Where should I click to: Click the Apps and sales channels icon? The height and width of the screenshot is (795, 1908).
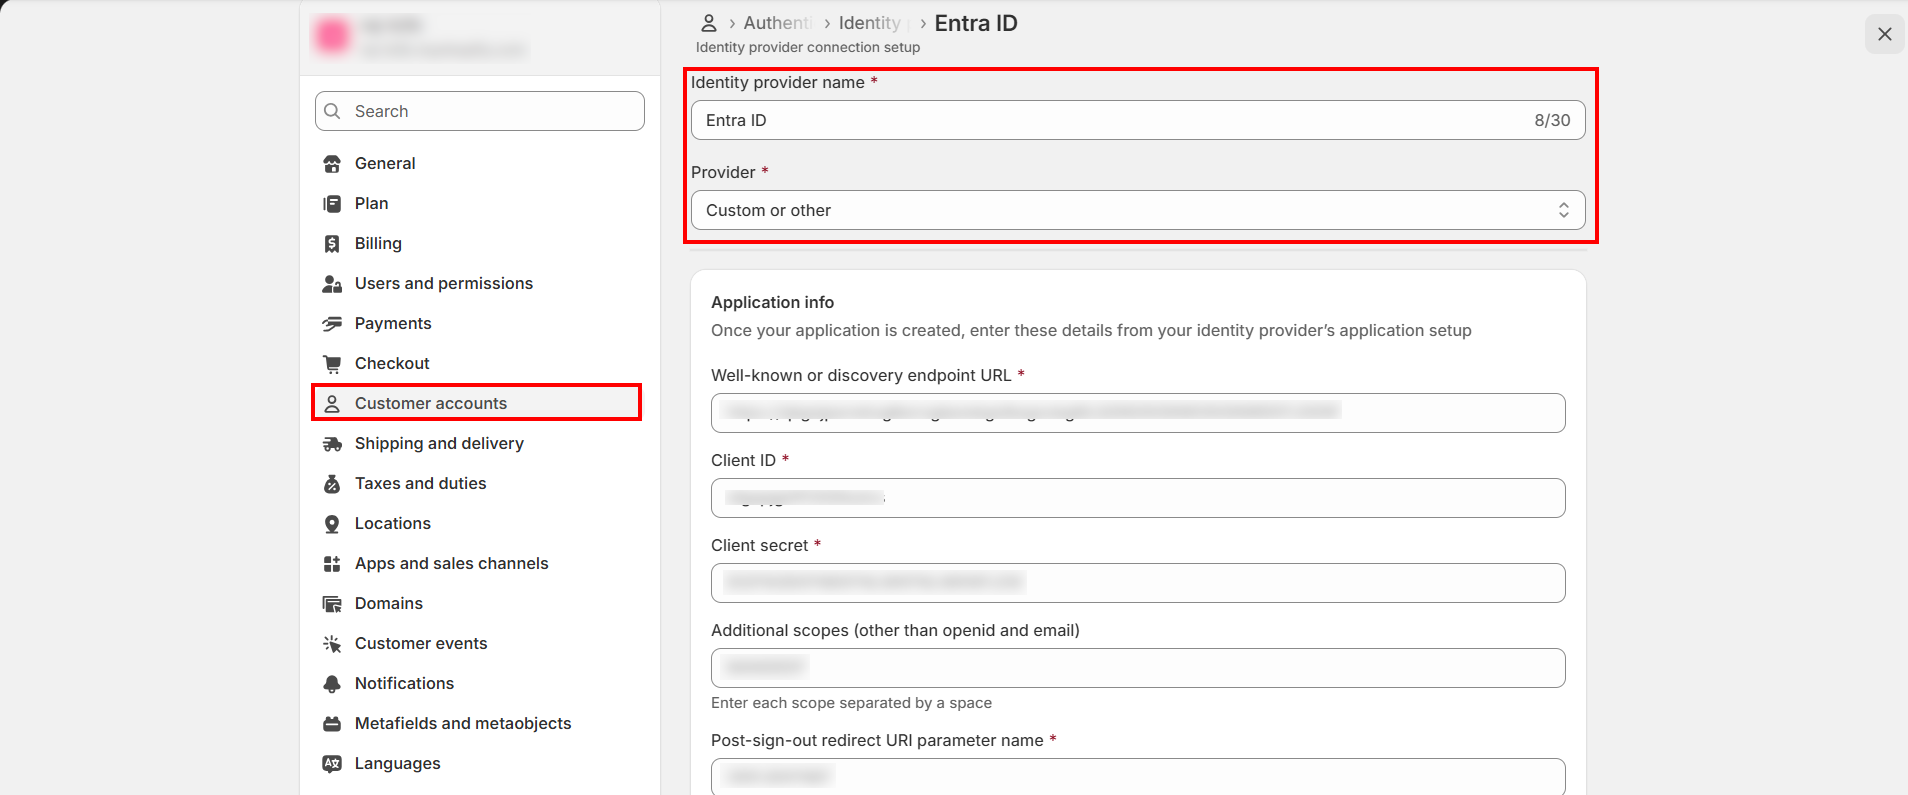pyautogui.click(x=332, y=564)
